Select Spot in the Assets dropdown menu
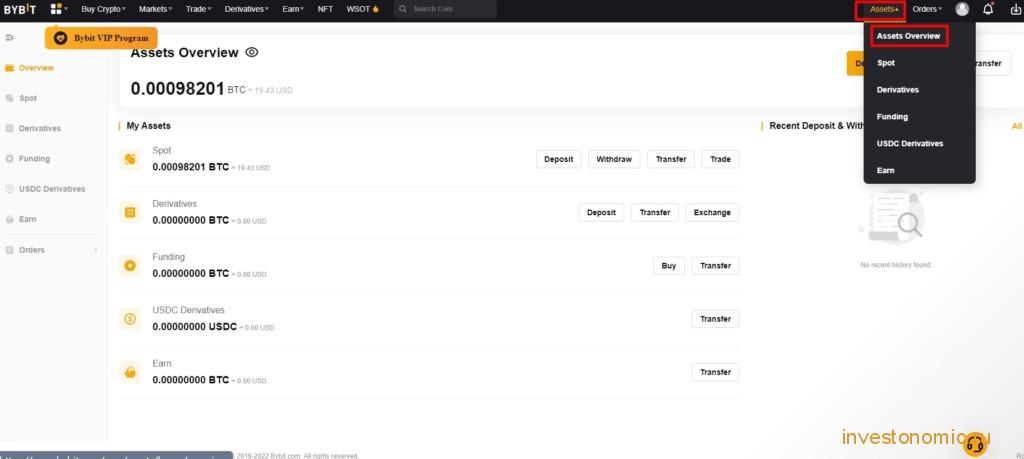Image resolution: width=1024 pixels, height=459 pixels. [x=886, y=63]
